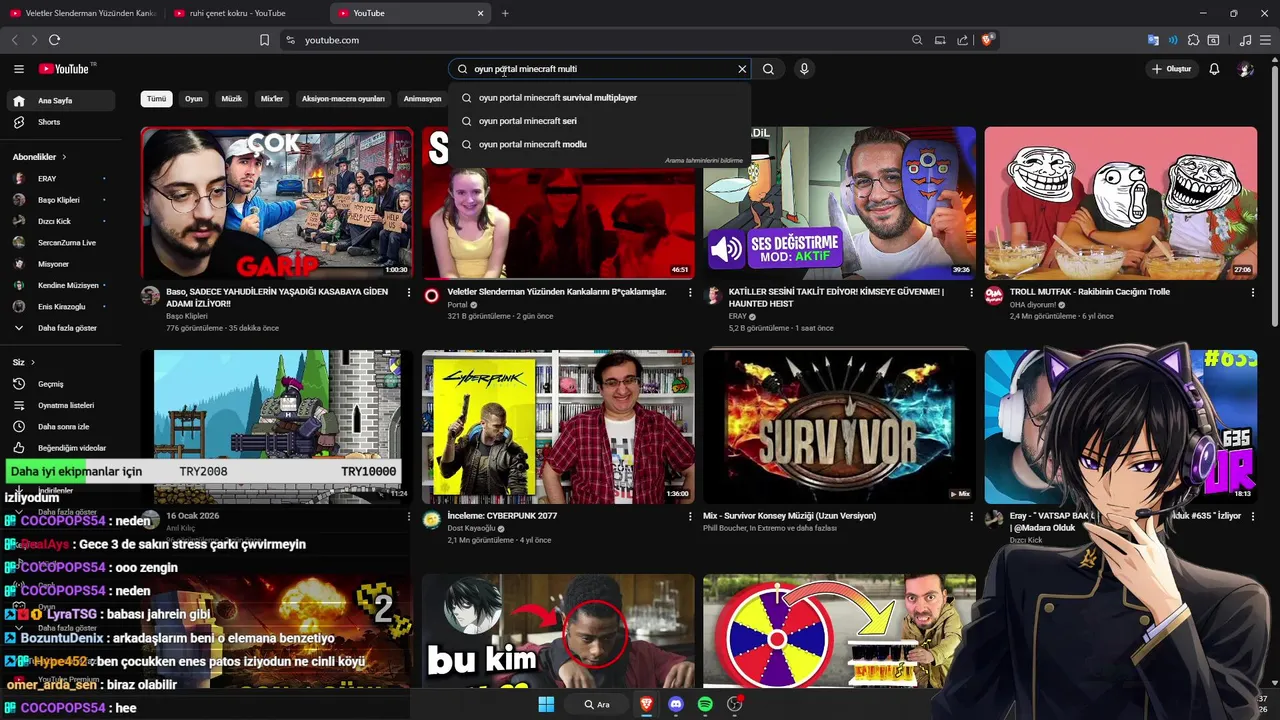Image resolution: width=1280 pixels, height=720 pixels.
Task: Click the YouTube logo
Action: coord(65,69)
